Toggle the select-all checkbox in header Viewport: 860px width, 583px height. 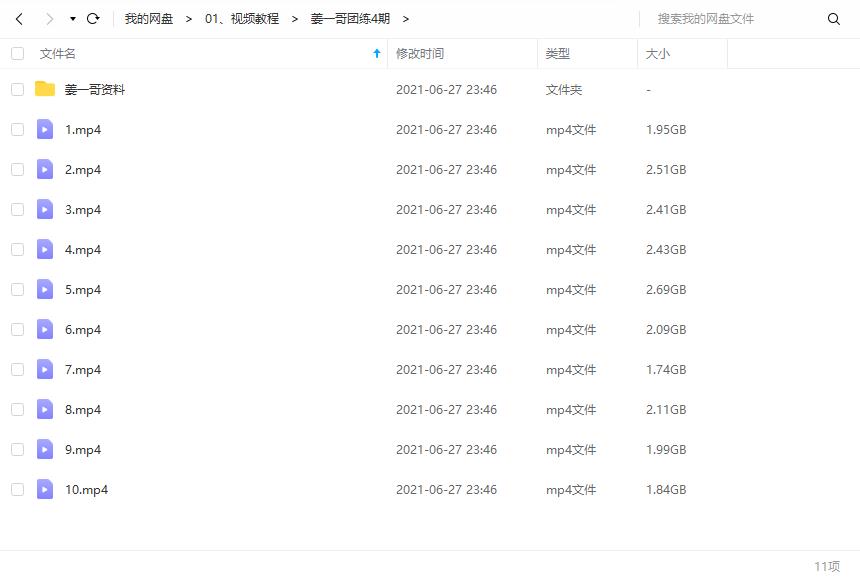[x=18, y=54]
